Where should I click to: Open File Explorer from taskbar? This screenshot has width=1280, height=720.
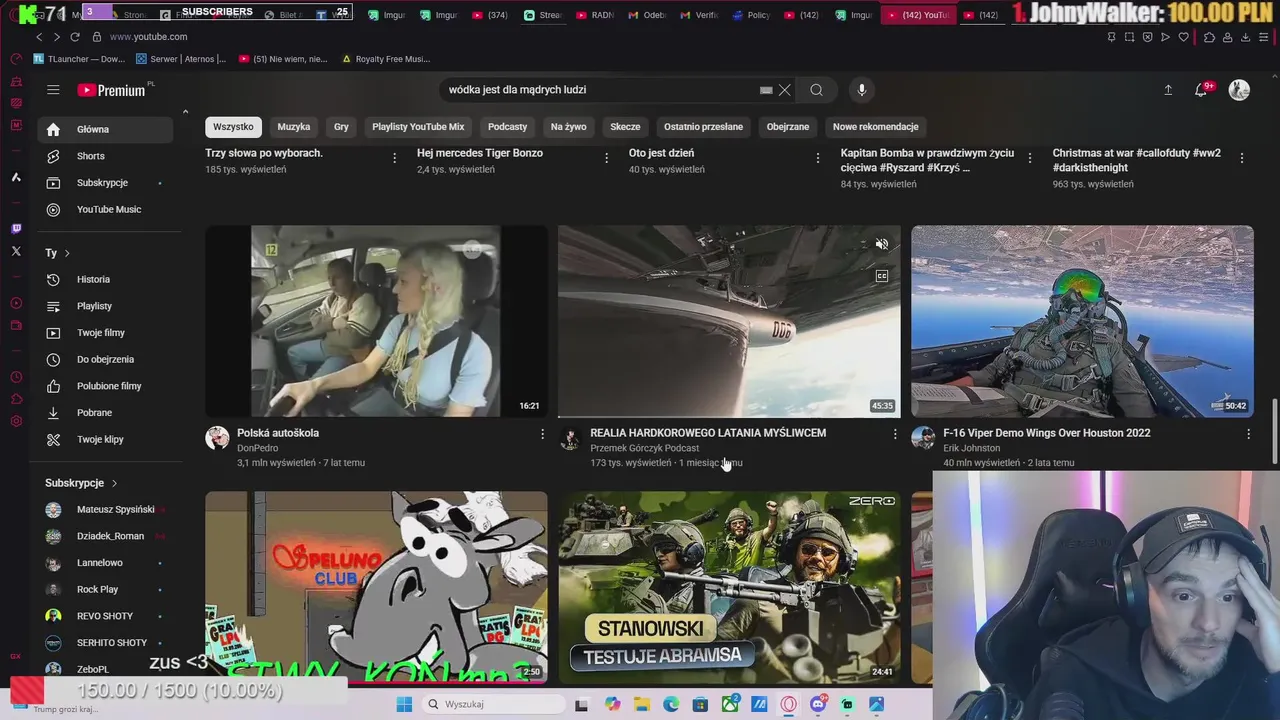click(641, 704)
